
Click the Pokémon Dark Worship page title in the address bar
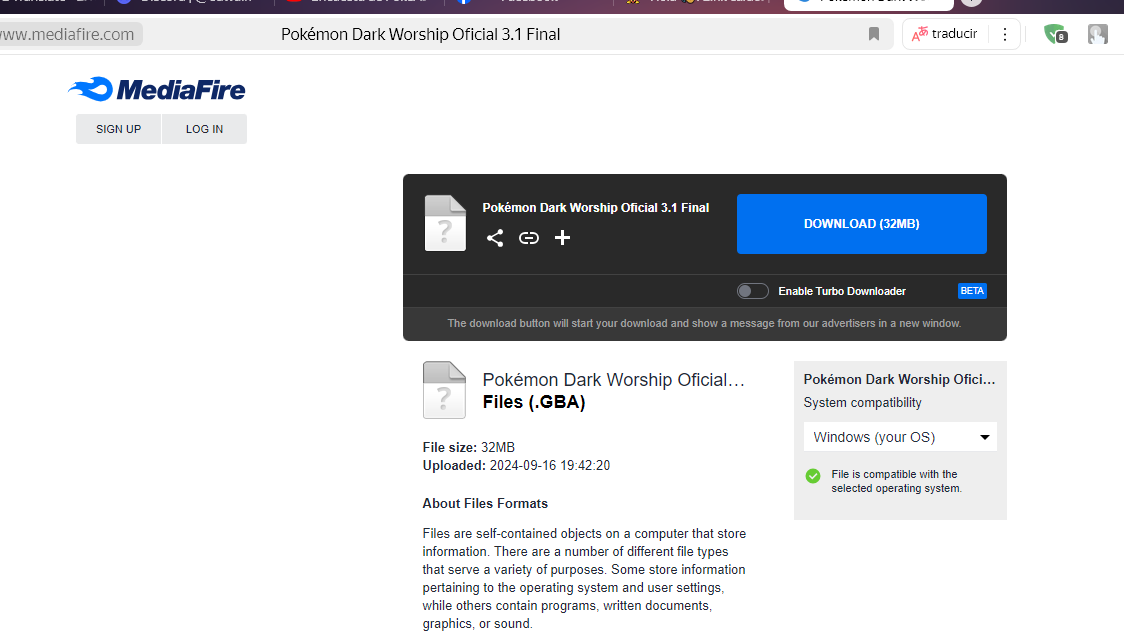(x=420, y=35)
